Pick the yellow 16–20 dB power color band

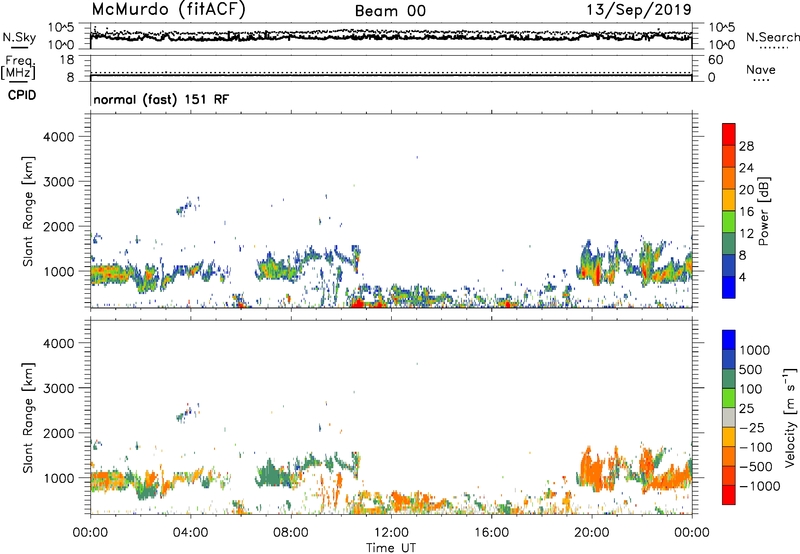729,200
